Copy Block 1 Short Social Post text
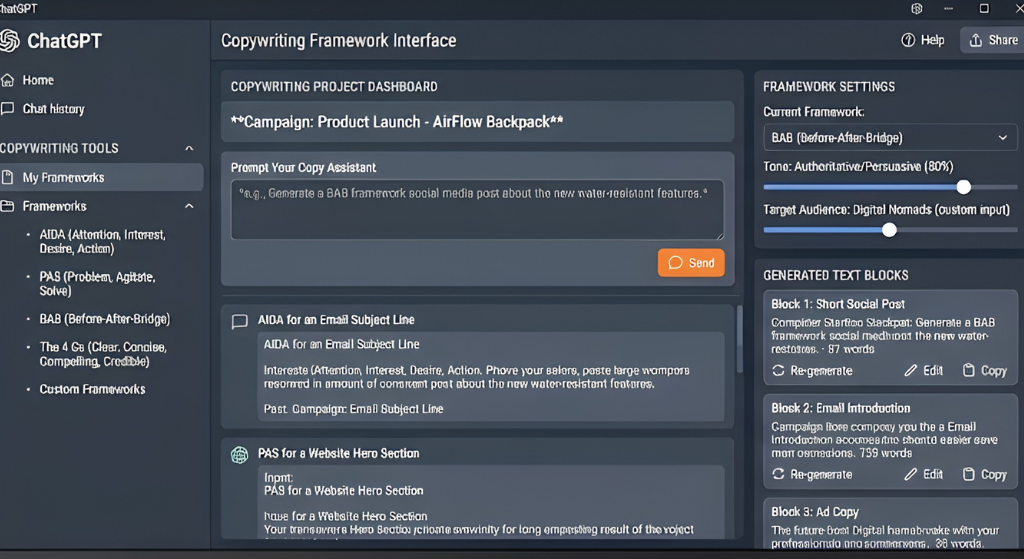Image resolution: width=1024 pixels, height=559 pixels. 985,371
